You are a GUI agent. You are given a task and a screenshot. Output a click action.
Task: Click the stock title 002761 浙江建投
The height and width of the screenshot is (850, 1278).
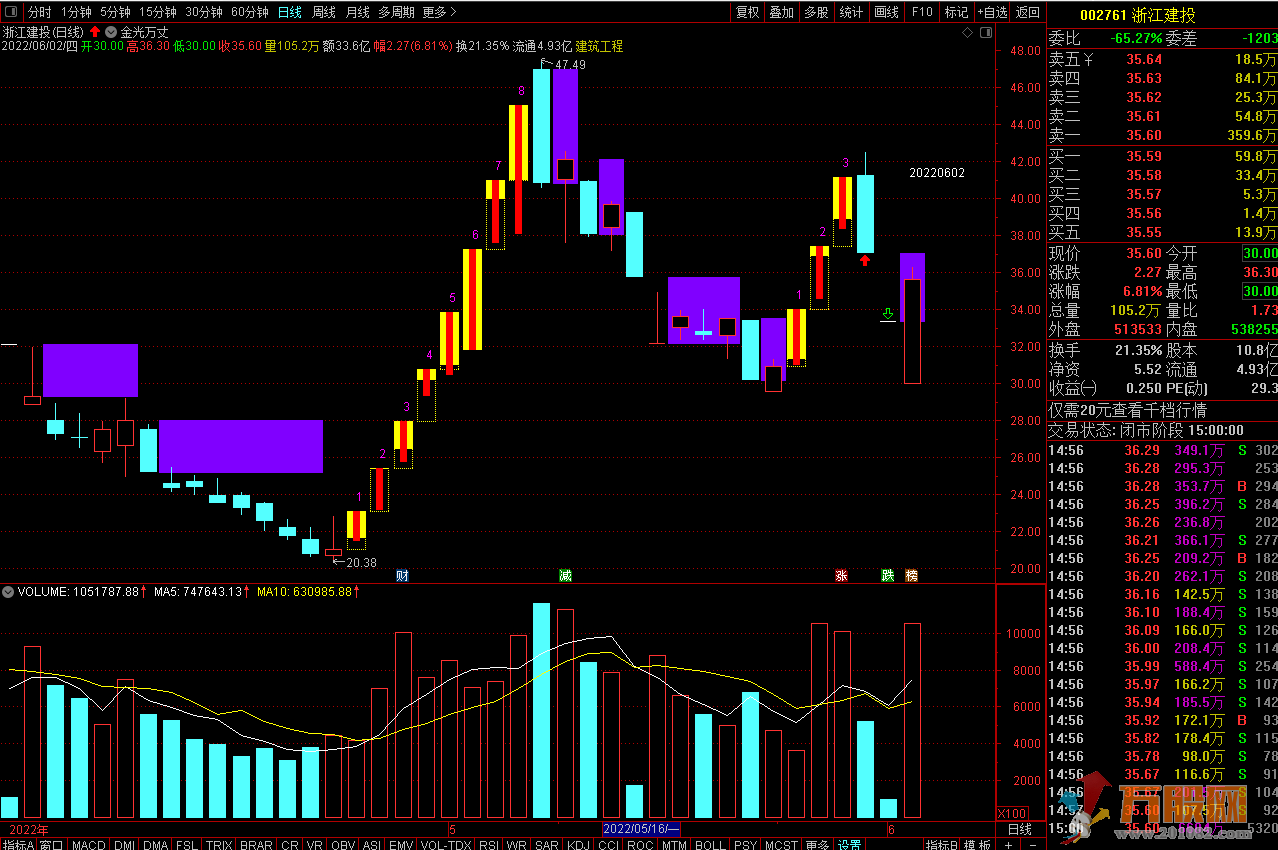[x=1137, y=15]
